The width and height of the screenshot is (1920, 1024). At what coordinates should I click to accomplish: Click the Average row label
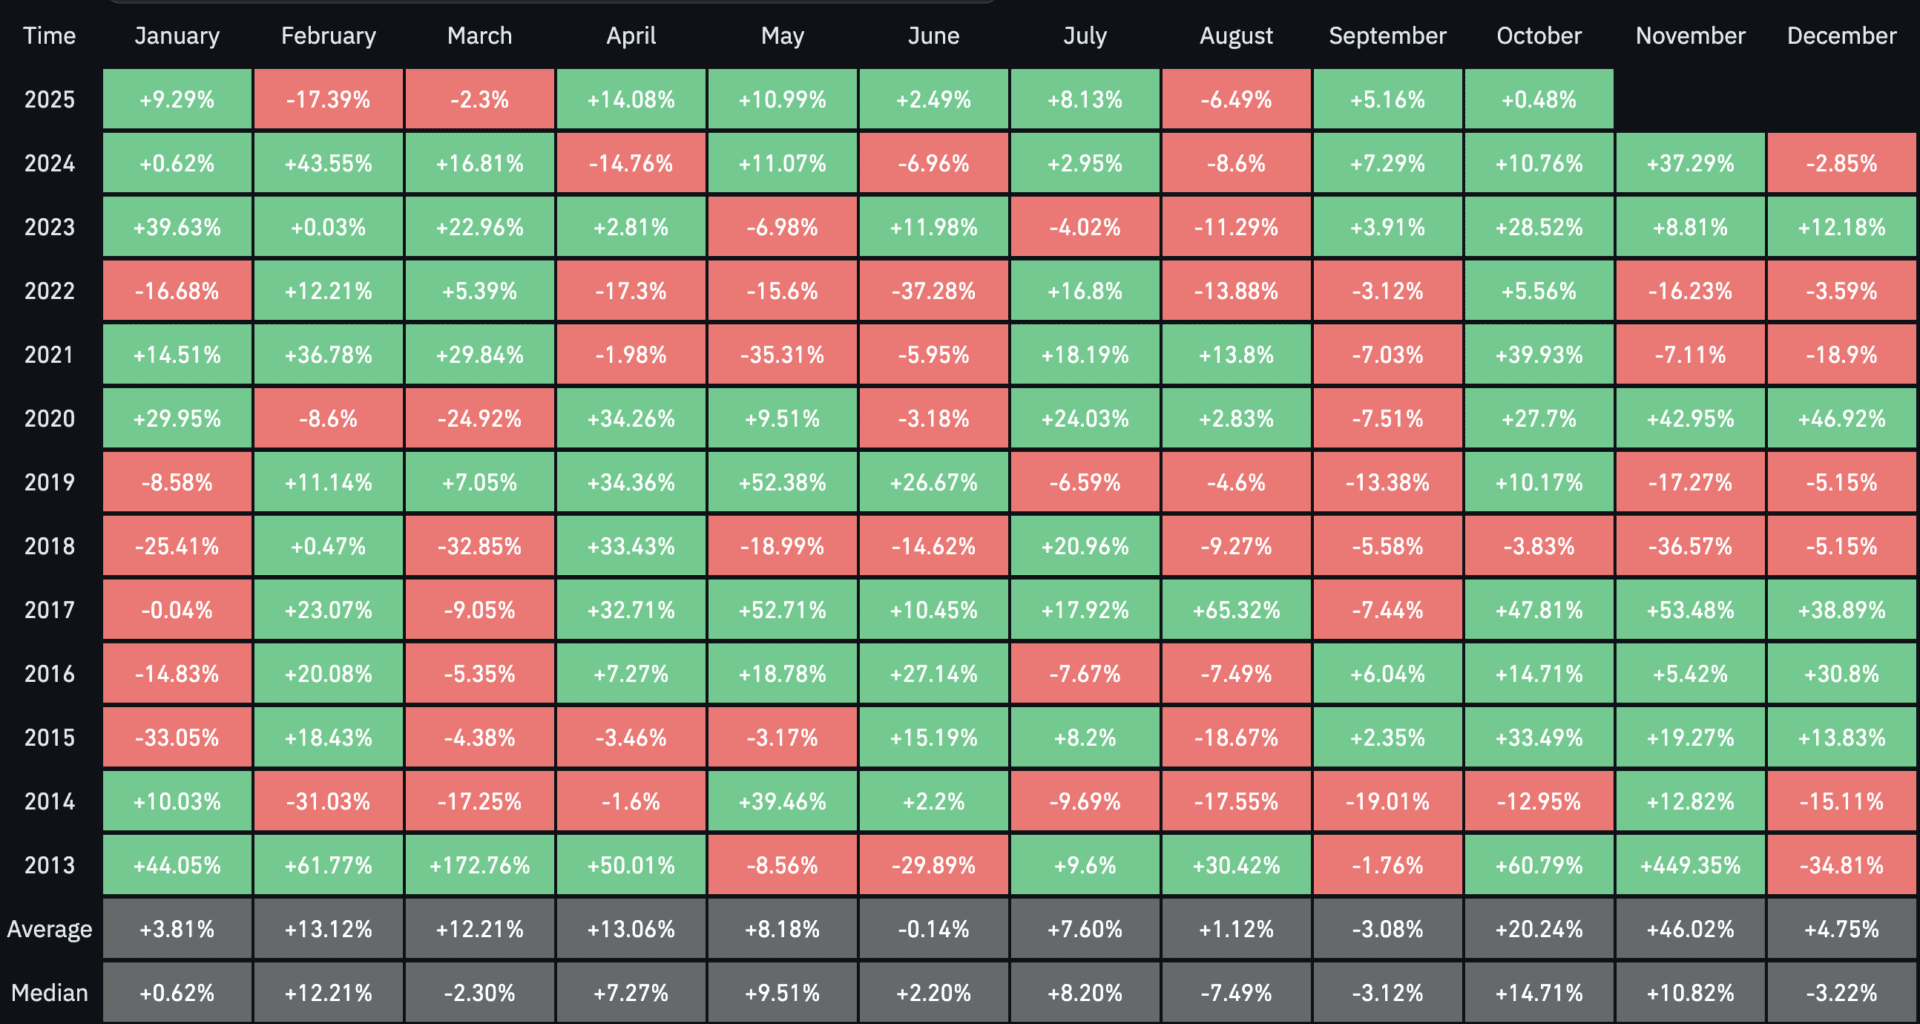49,929
